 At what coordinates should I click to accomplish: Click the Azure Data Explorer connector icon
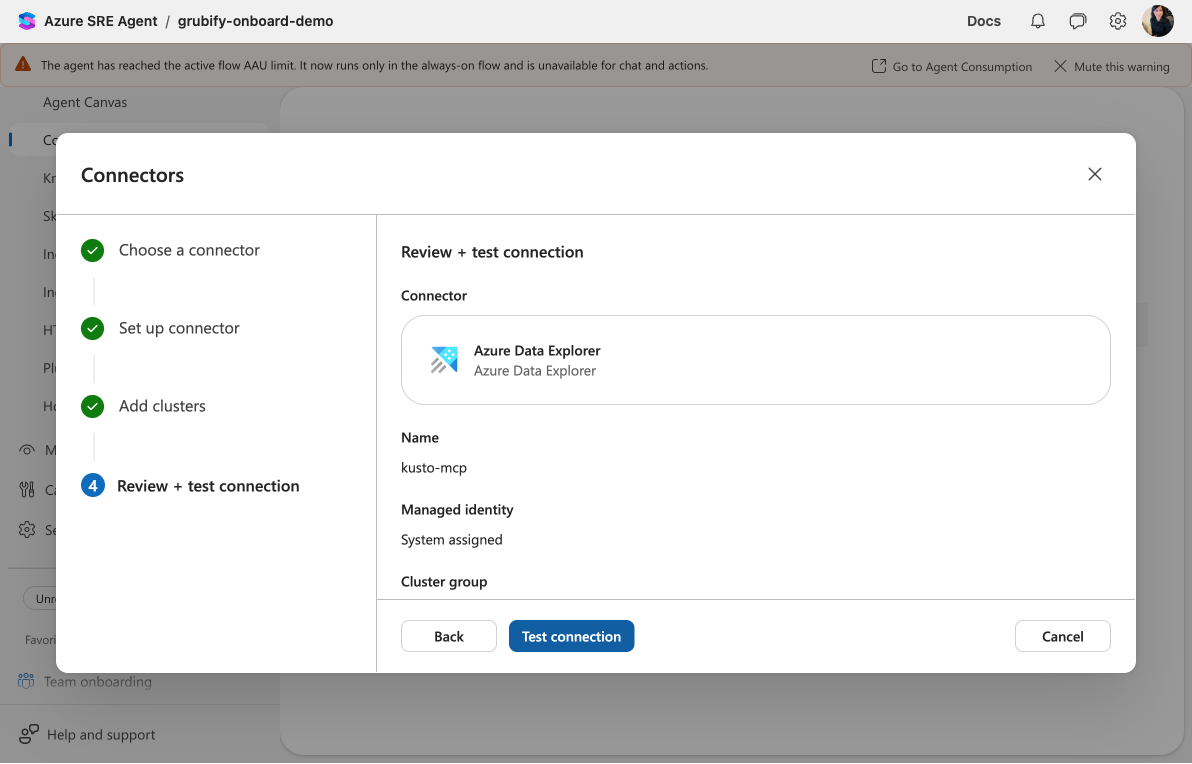(445, 360)
